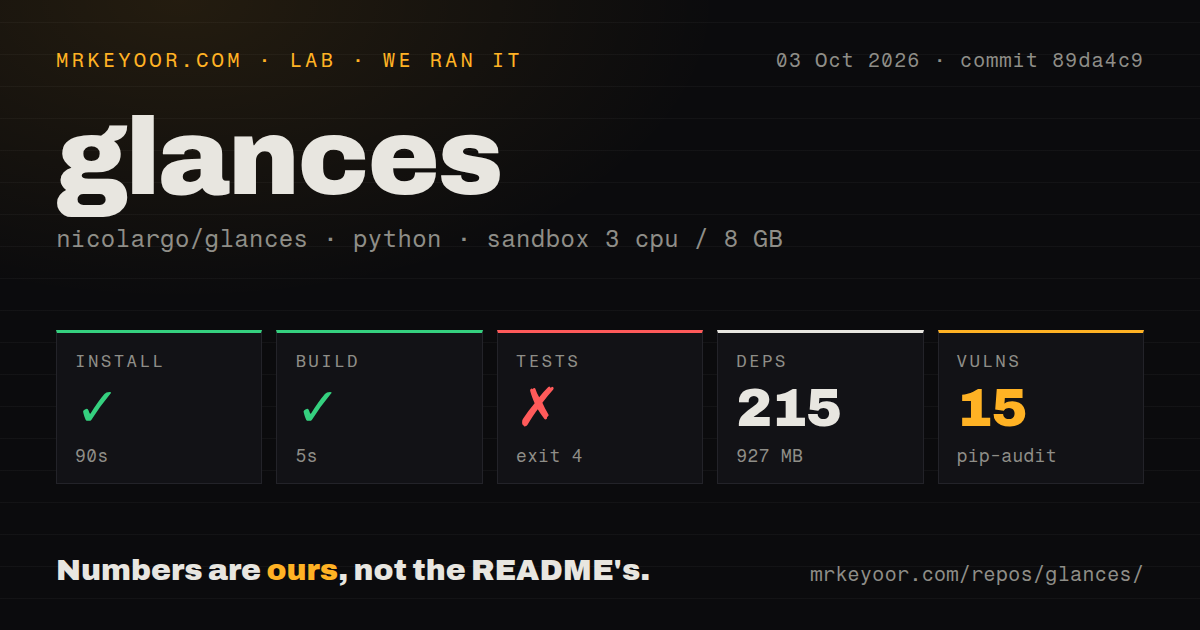Click the green checkmark in BUILD card

point(316,407)
